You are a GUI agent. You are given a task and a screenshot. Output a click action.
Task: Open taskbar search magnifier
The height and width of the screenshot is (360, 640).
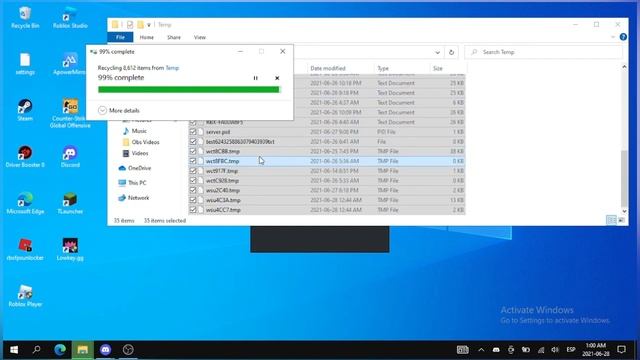point(36,350)
